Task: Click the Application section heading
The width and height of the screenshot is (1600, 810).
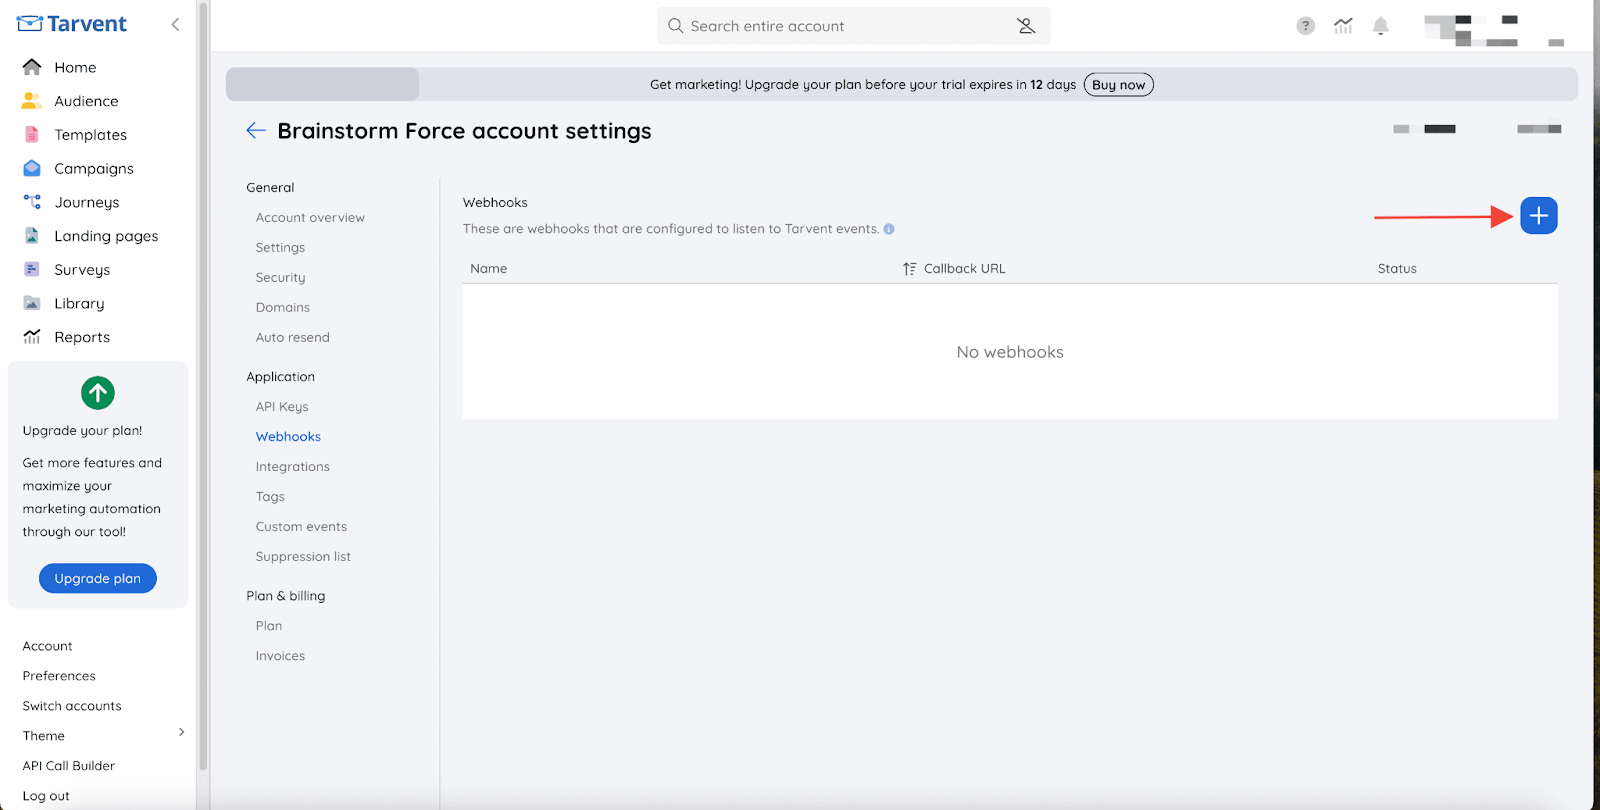Action: click(281, 377)
